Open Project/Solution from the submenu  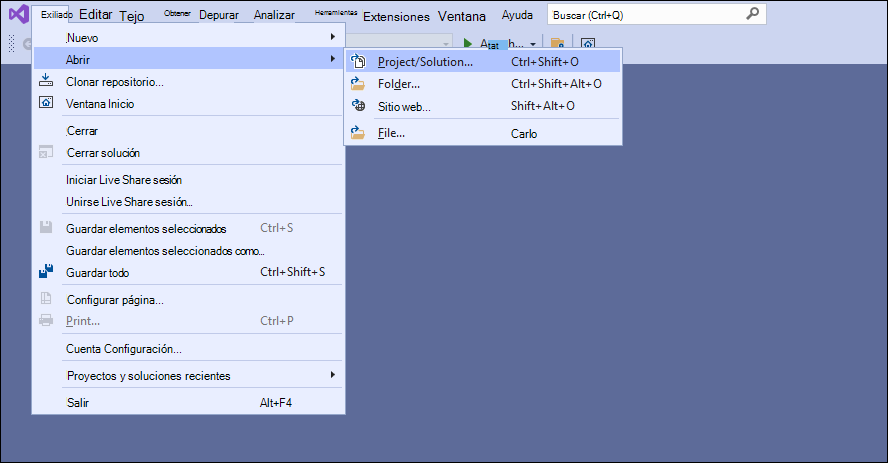tap(483, 62)
